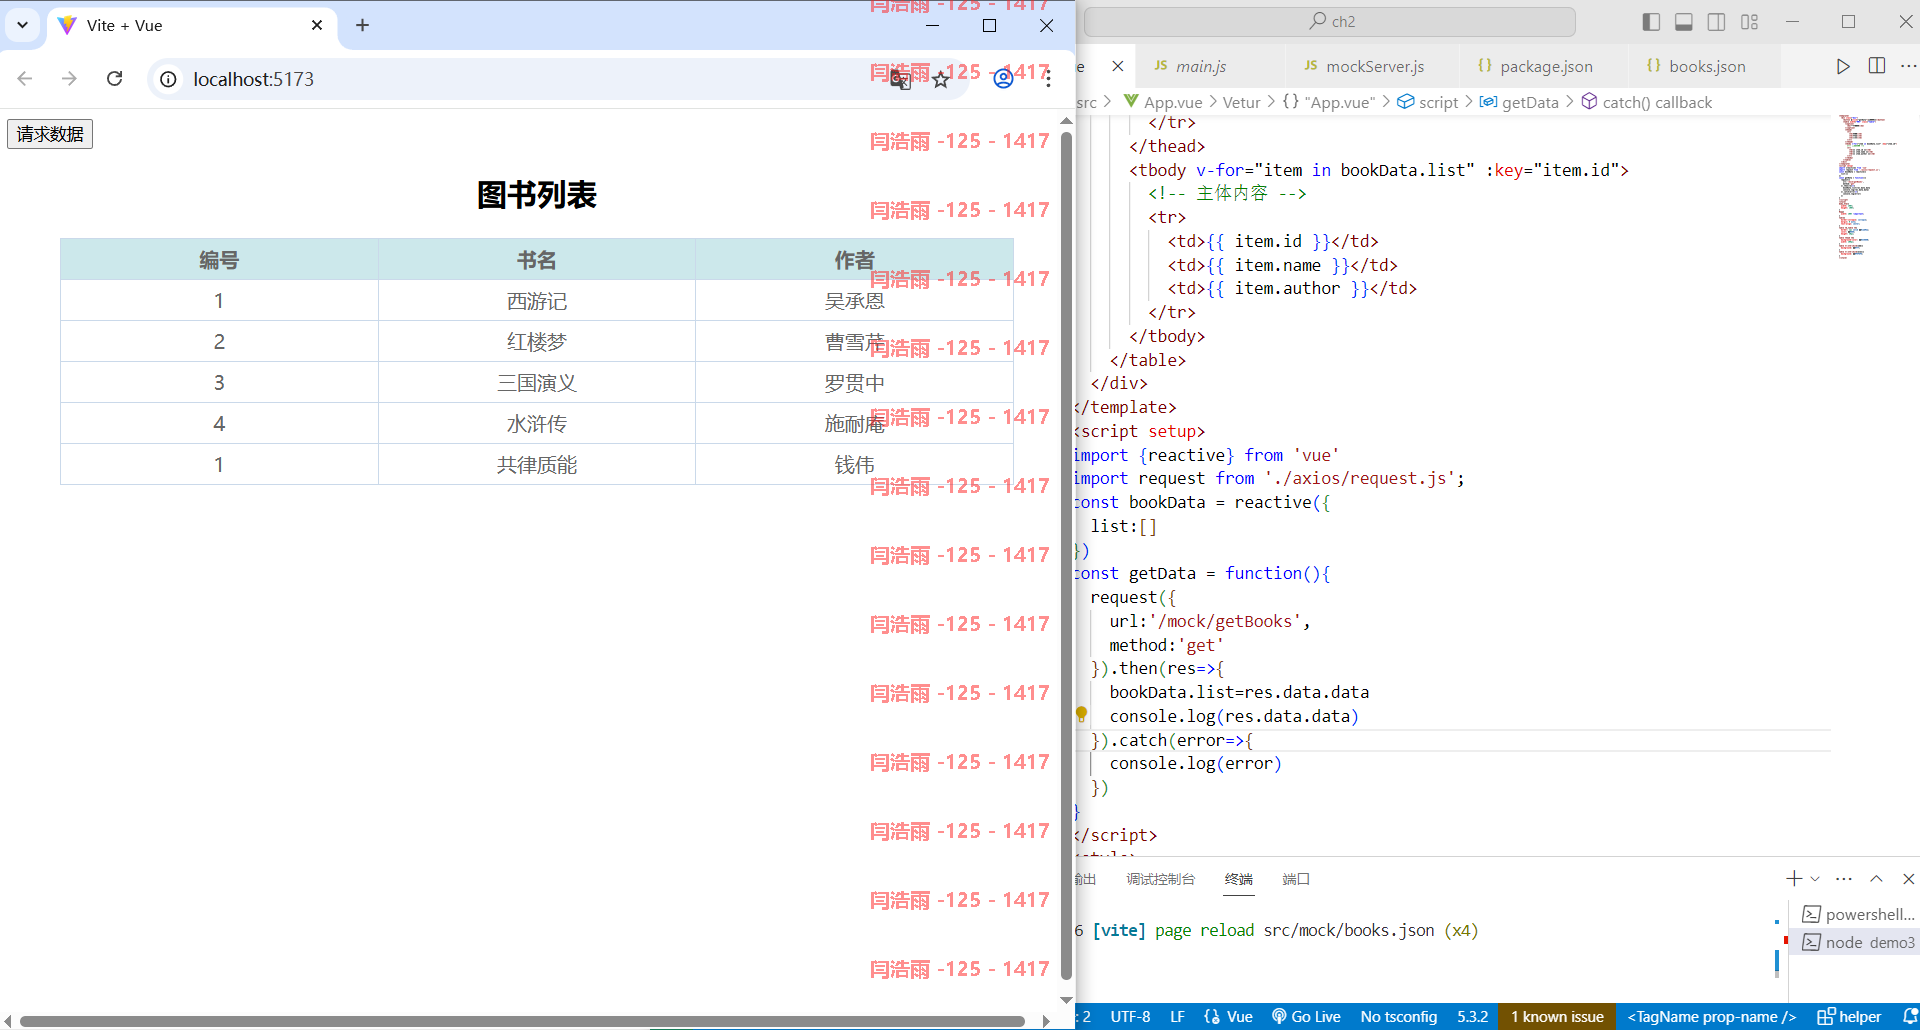Click the TagName prop-name status item
Viewport: 1920px width, 1030px height.
[x=1711, y=1017]
